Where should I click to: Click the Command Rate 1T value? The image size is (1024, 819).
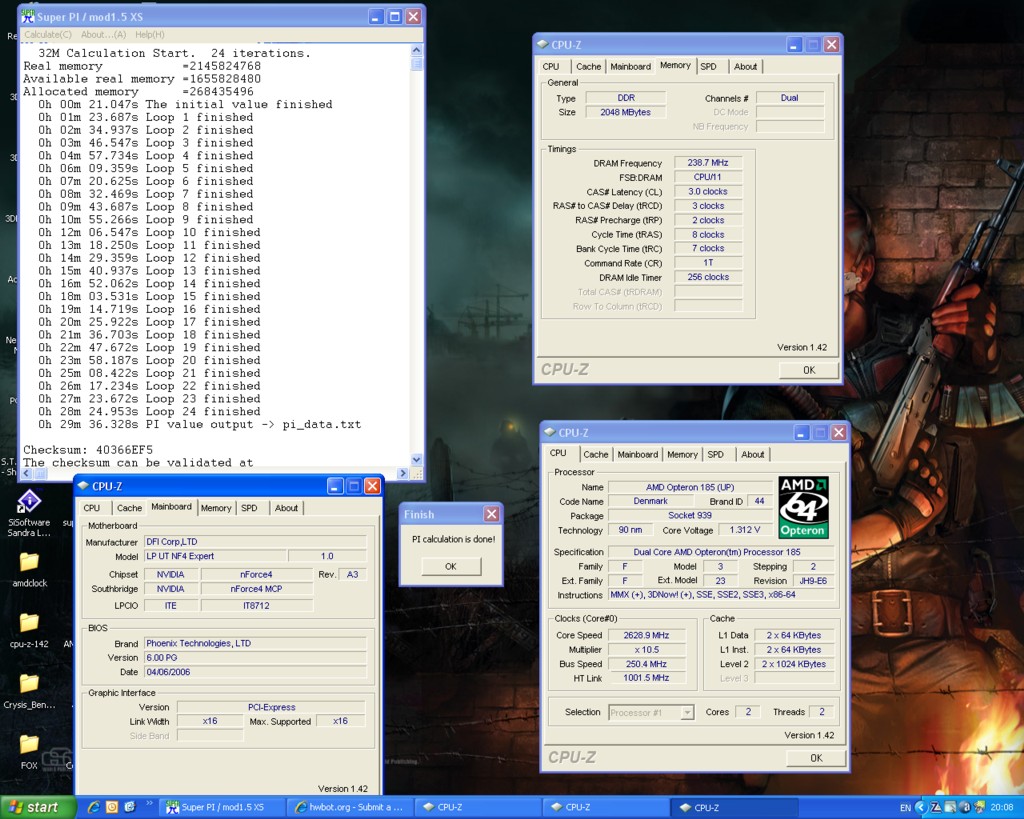point(708,263)
